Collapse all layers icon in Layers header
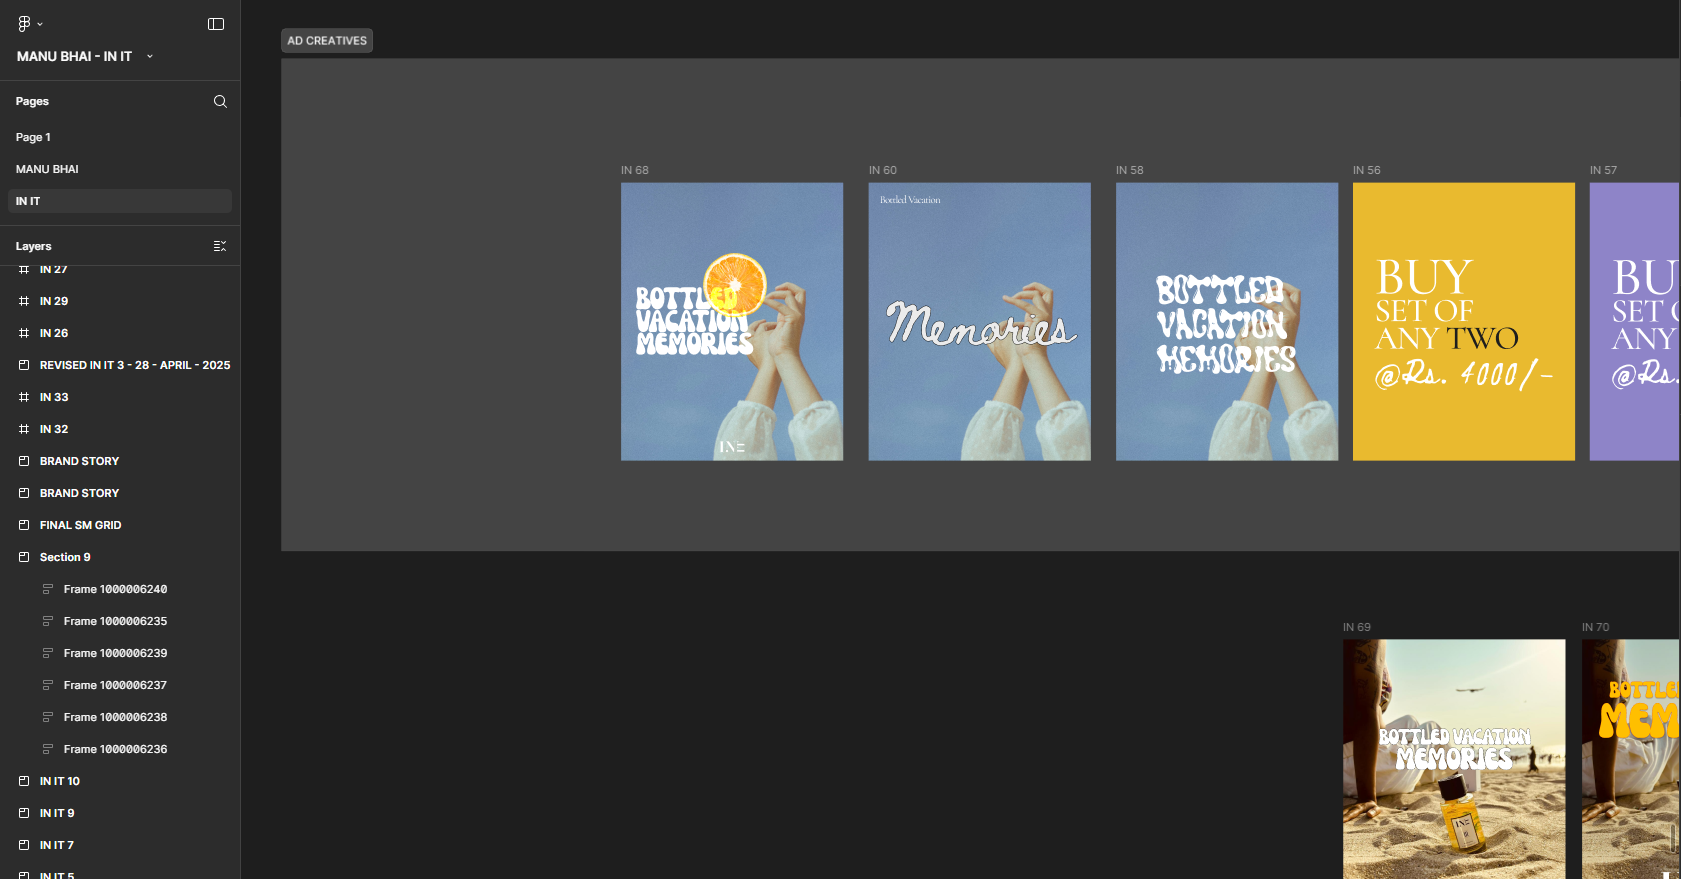Image resolution: width=1681 pixels, height=879 pixels. point(220,246)
